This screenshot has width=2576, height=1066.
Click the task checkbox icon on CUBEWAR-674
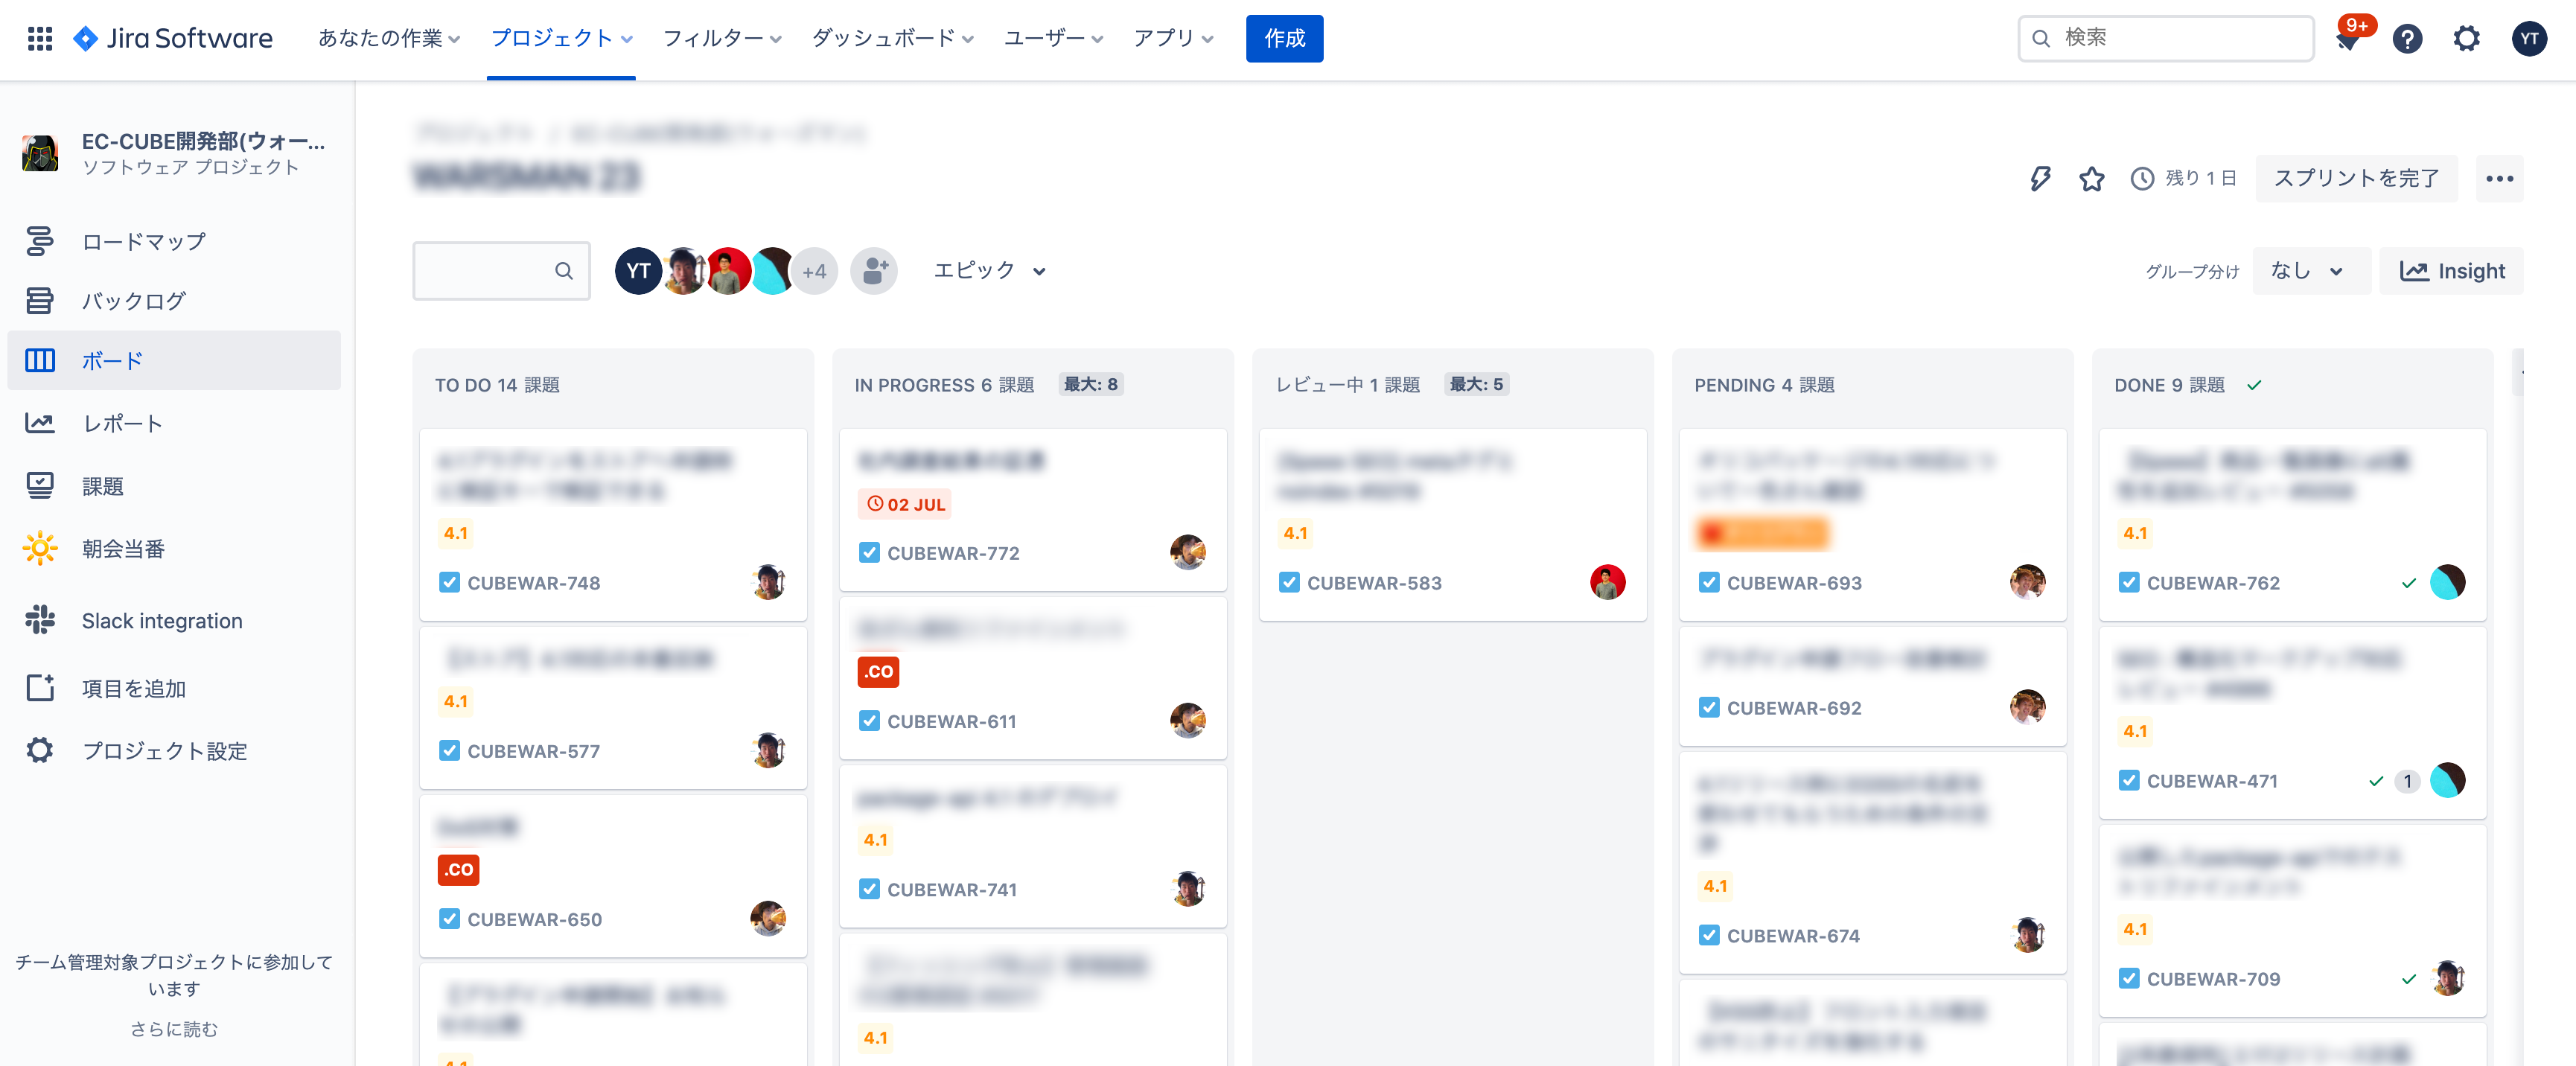pyautogui.click(x=1709, y=935)
